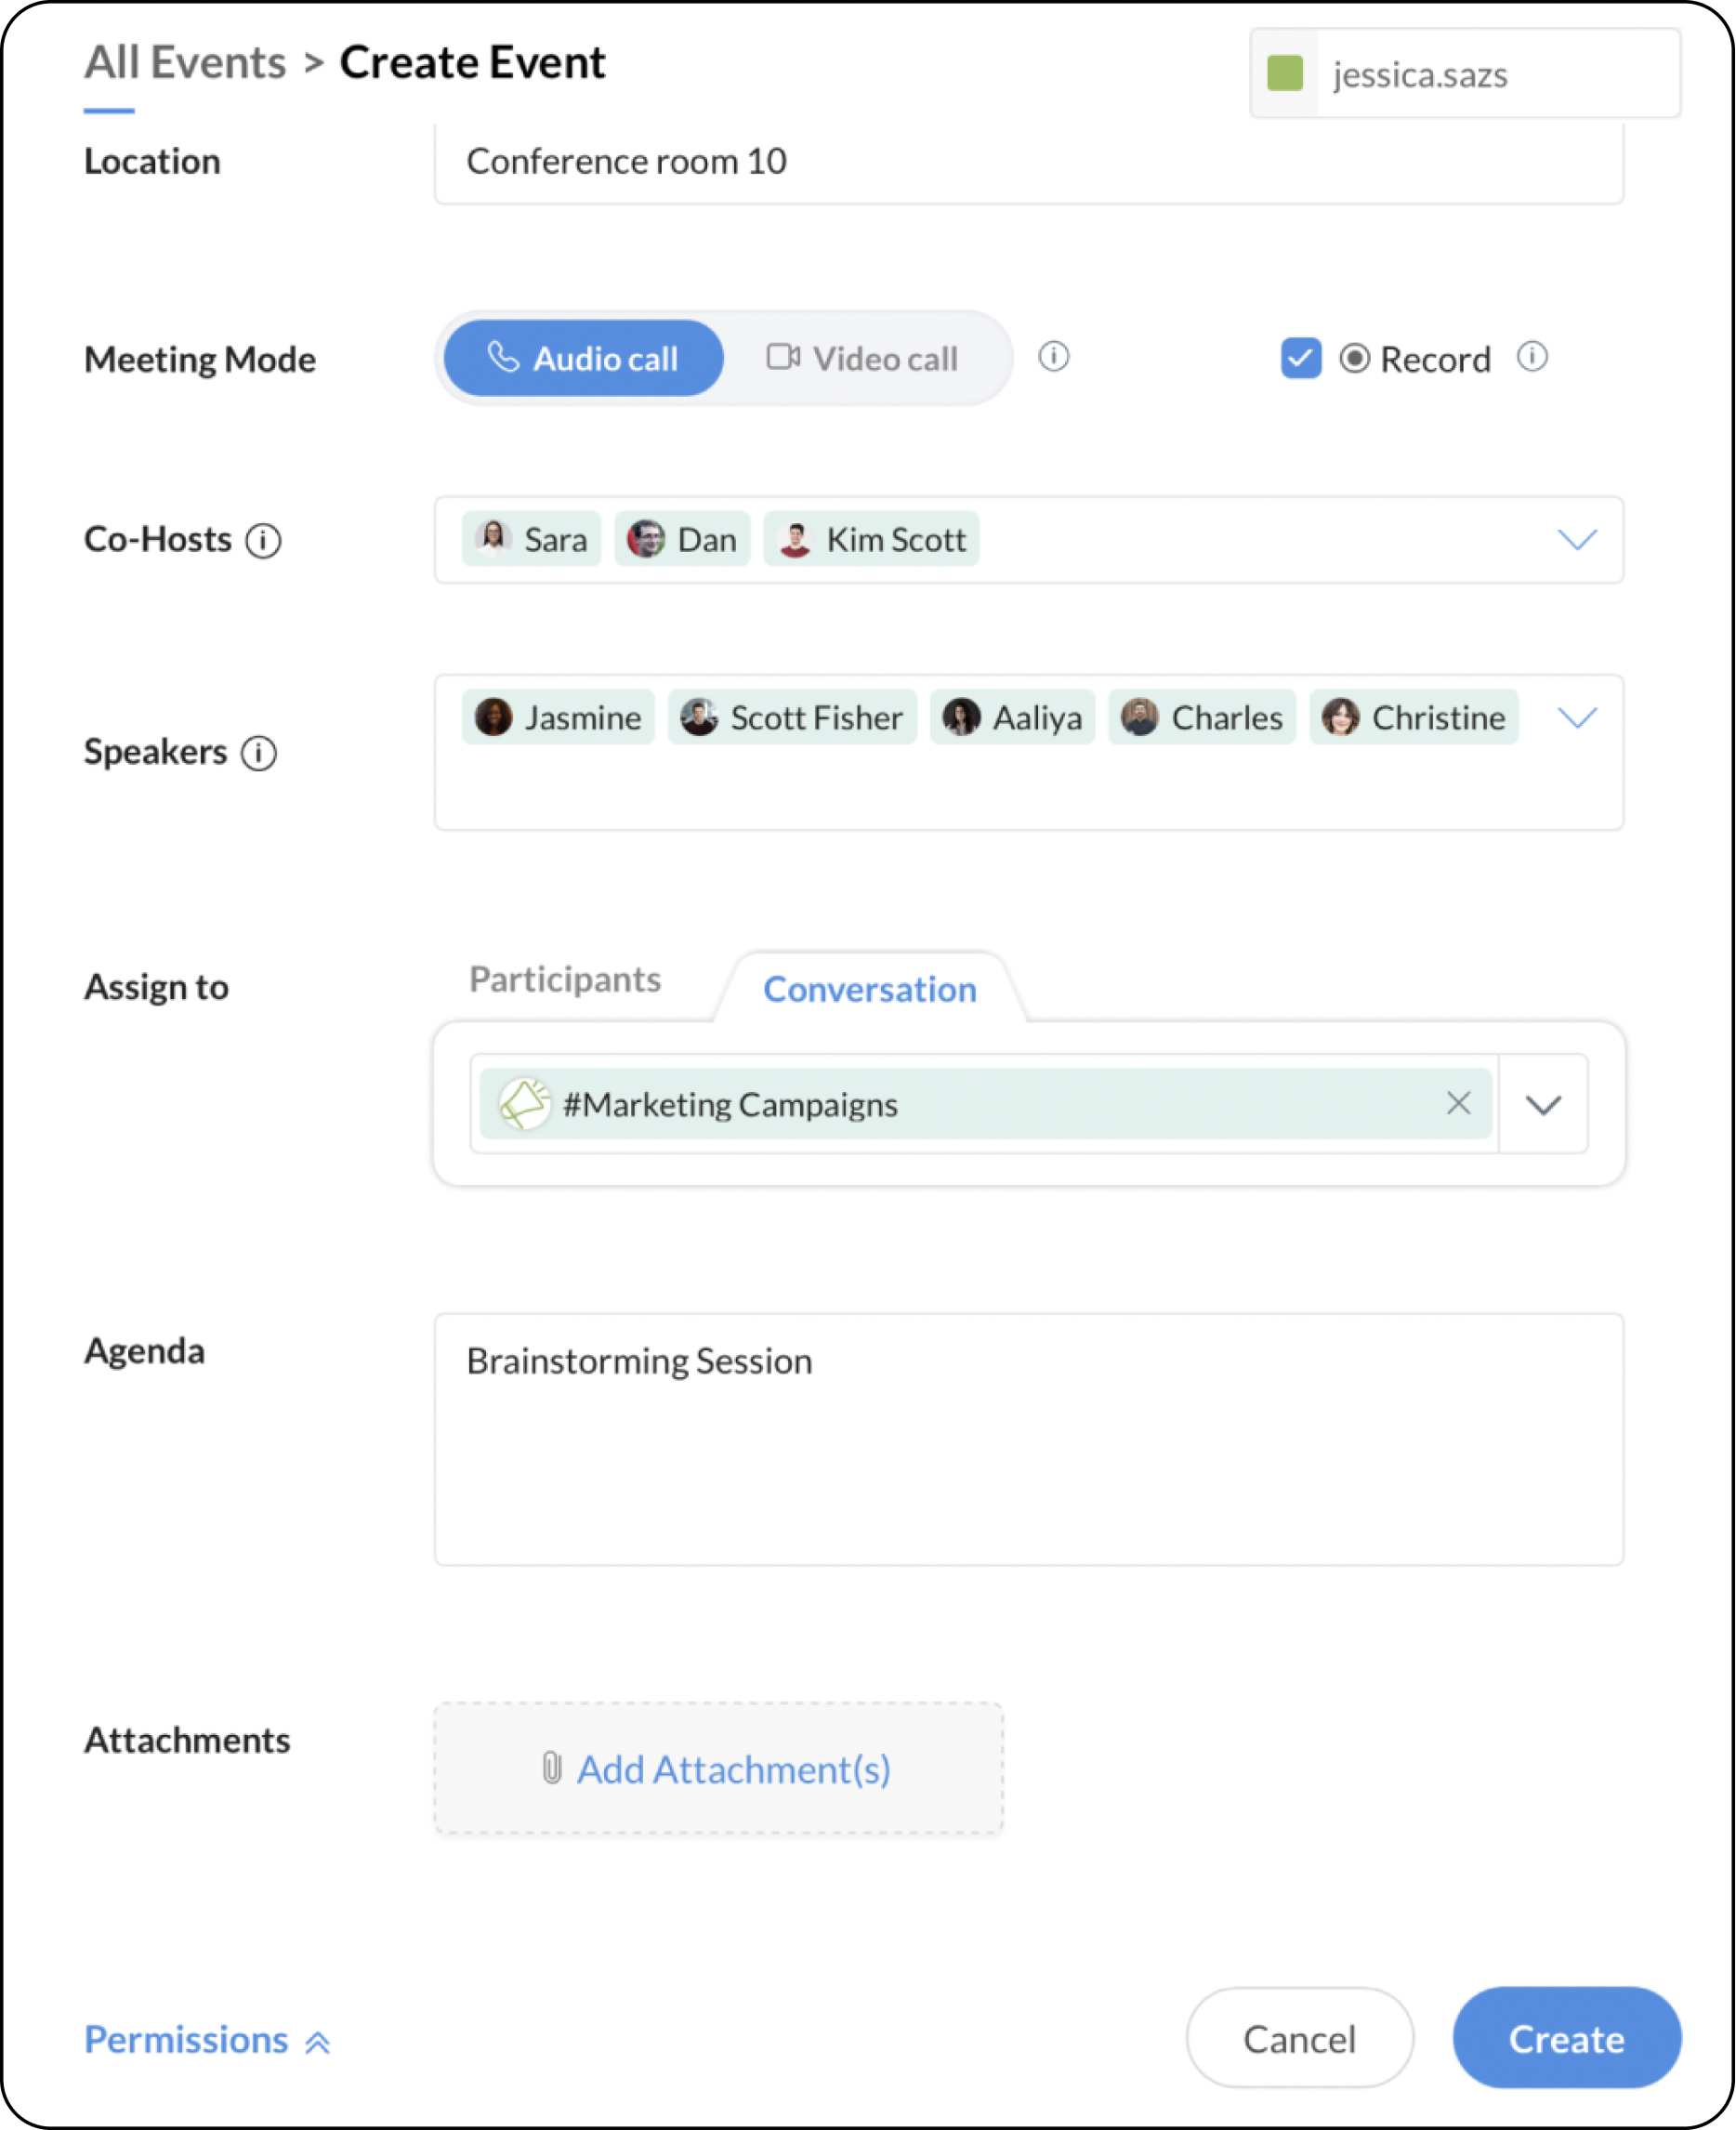Select Audio call meeting mode
1736x2130 pixels.
coord(583,358)
